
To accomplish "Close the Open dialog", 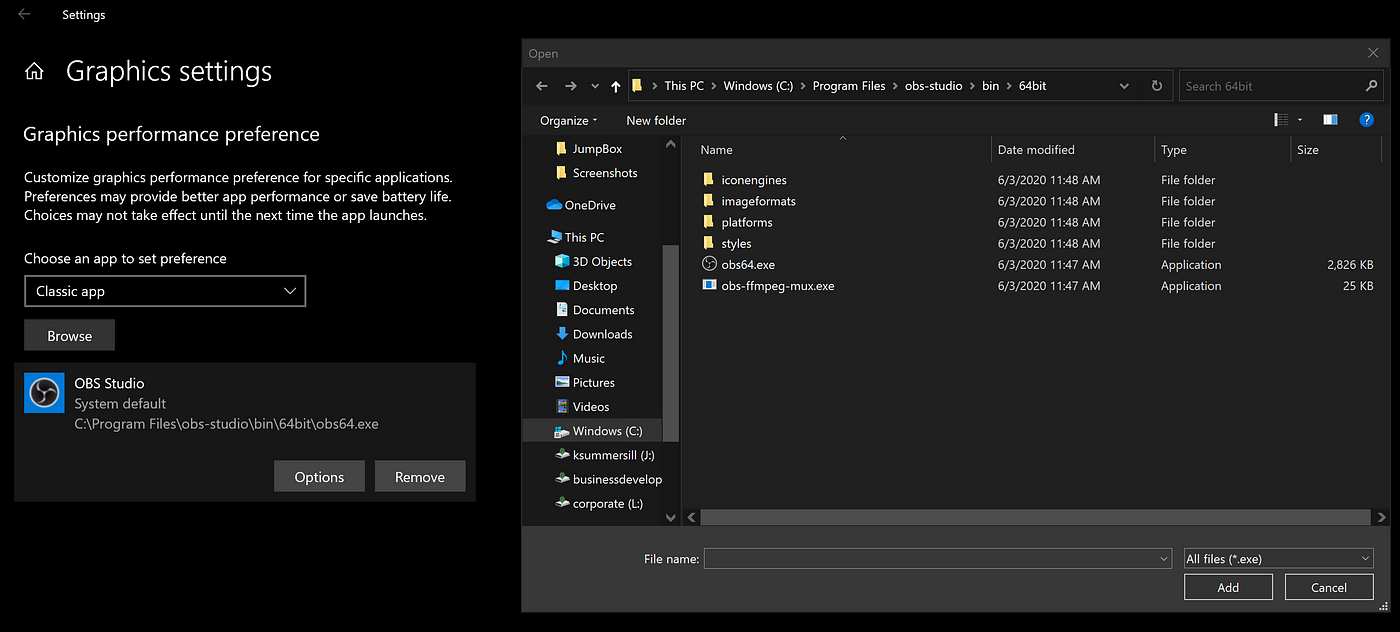I will click(1373, 53).
